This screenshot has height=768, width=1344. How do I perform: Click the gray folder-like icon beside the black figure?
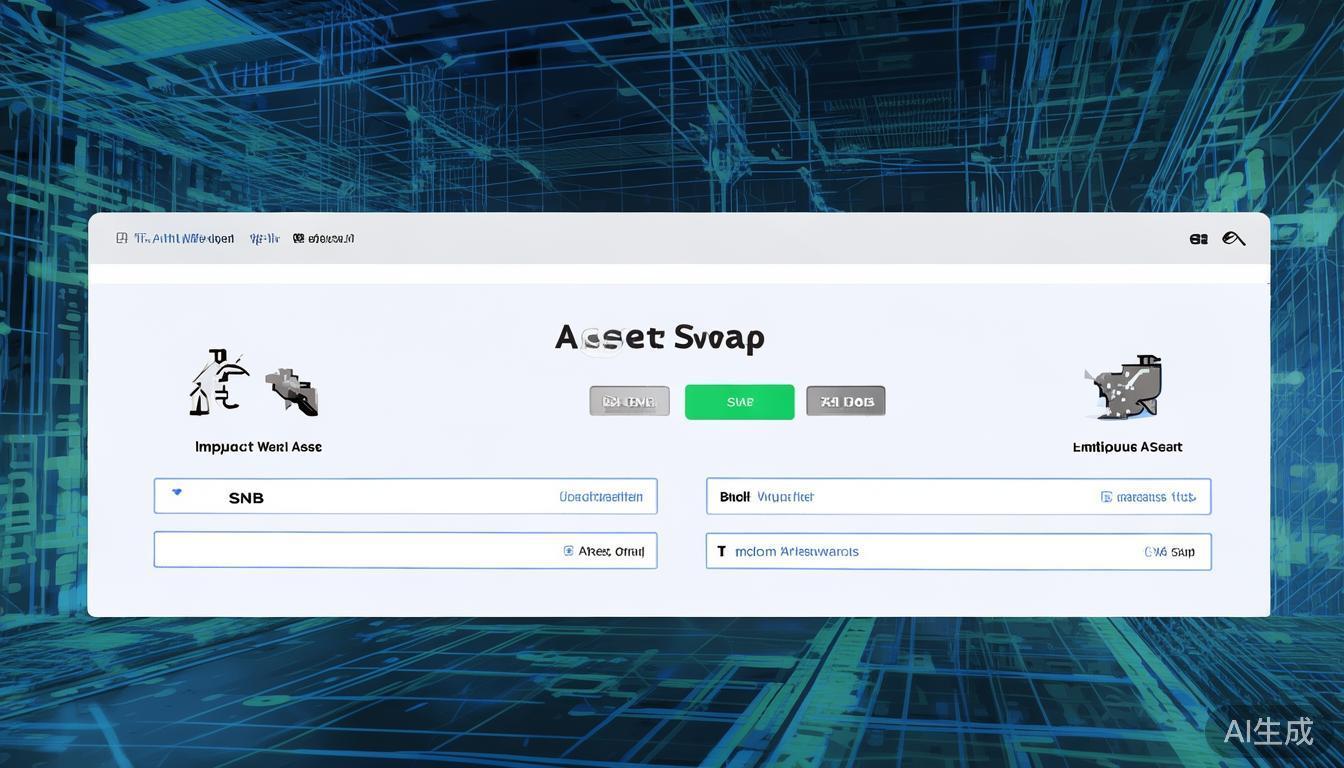point(291,391)
